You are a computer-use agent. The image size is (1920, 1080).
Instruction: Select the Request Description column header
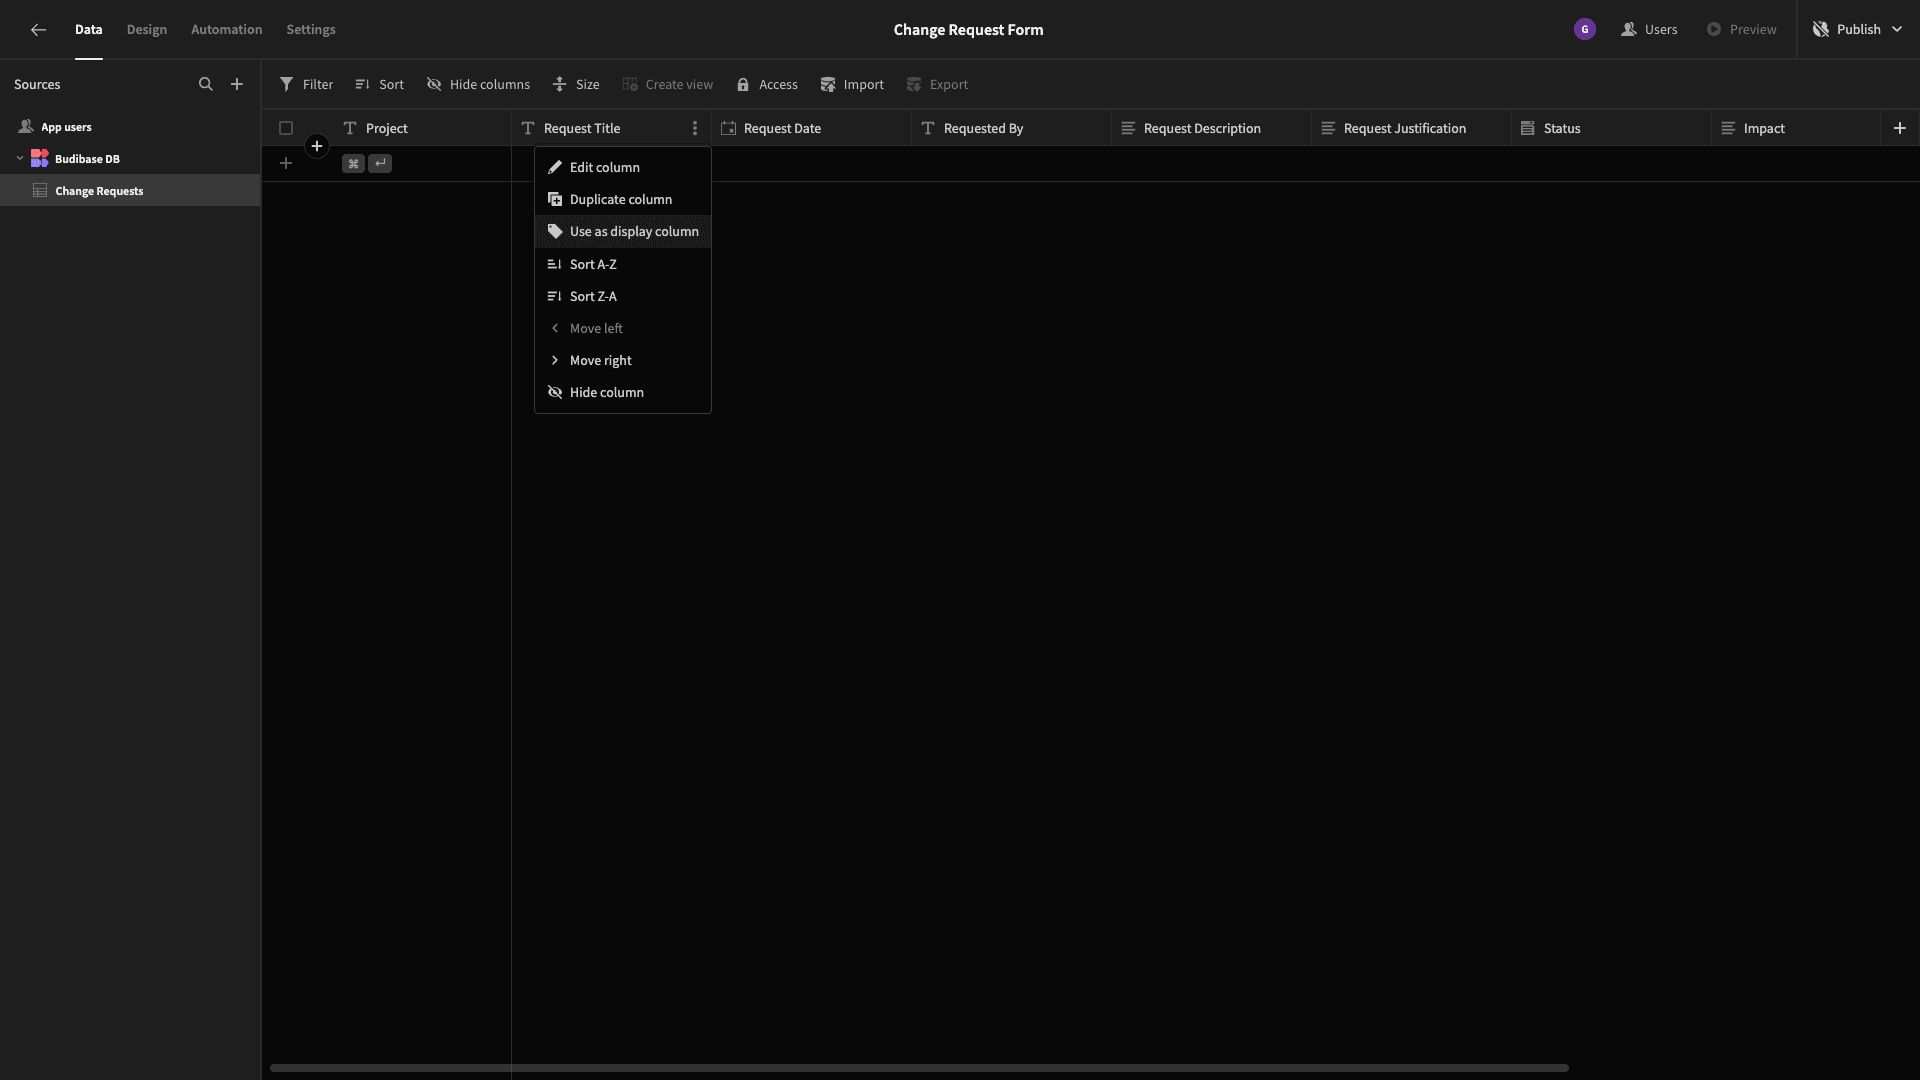click(x=1211, y=128)
